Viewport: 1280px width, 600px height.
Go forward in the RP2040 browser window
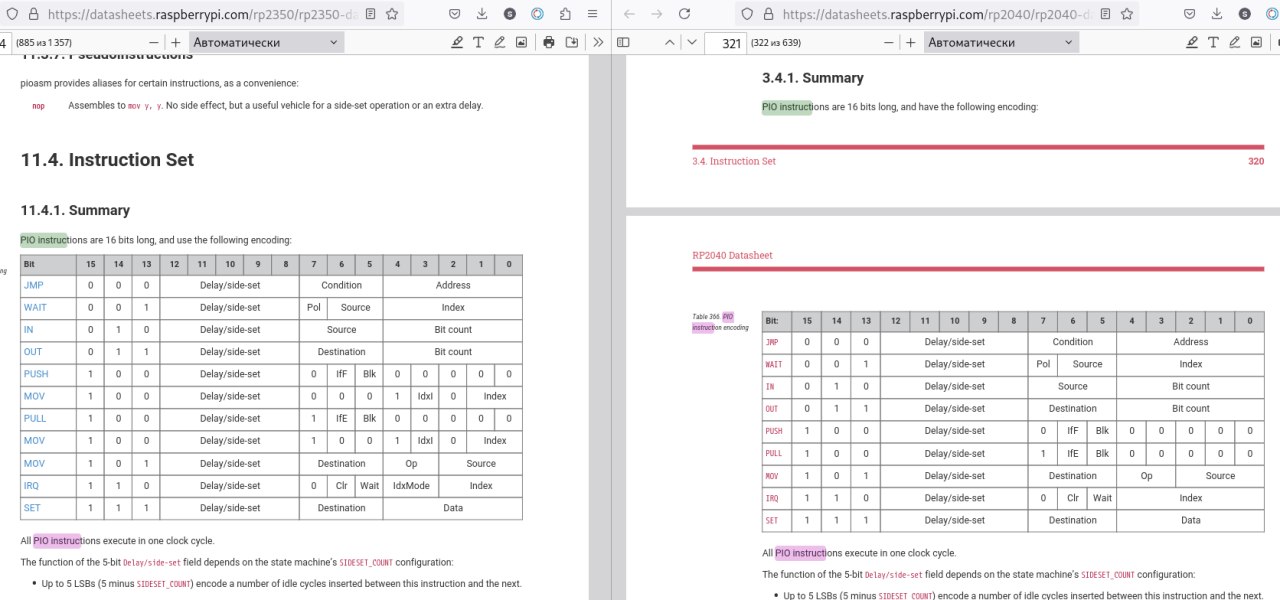(657, 15)
